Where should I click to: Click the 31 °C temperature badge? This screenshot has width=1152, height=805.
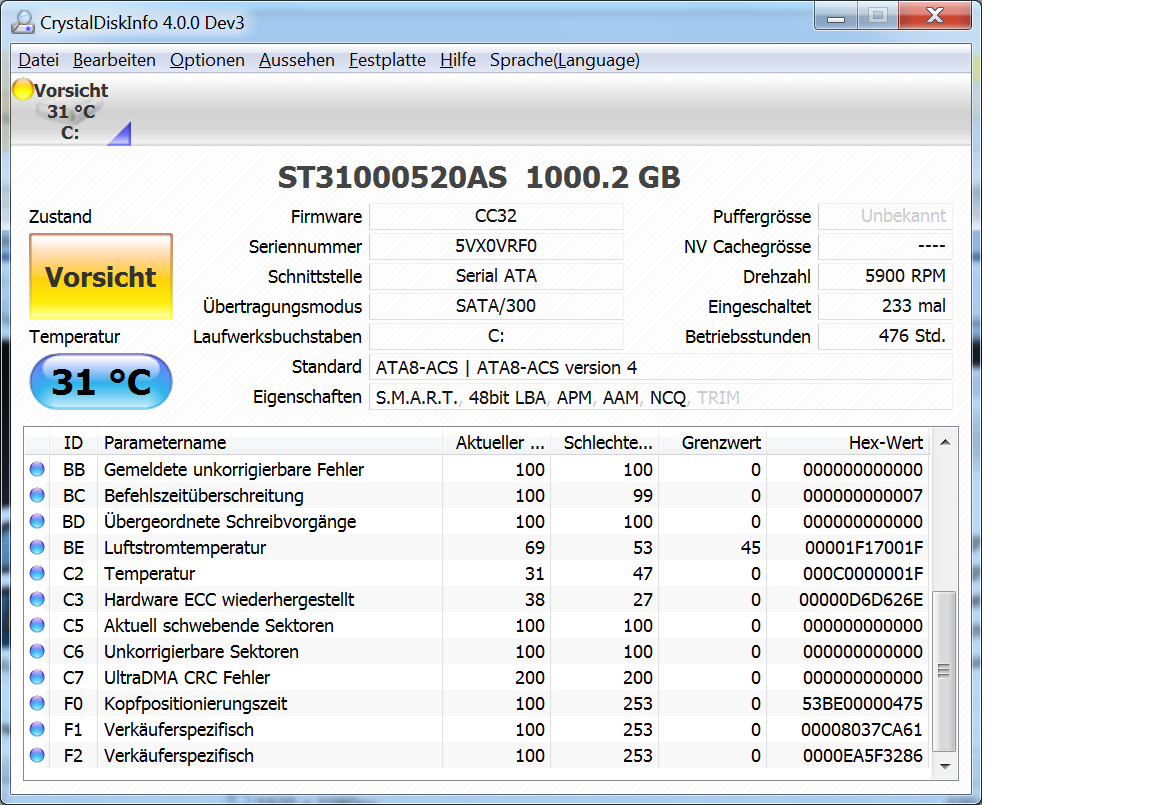point(101,381)
